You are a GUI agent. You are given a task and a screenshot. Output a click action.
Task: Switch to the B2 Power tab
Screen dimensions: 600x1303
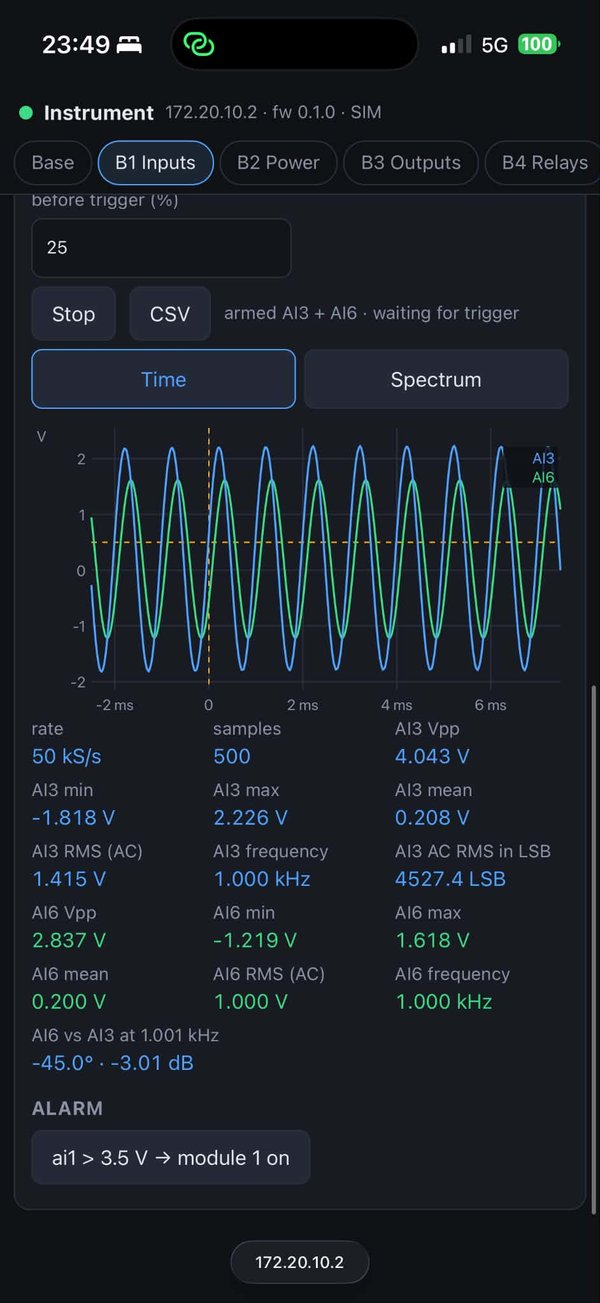(x=278, y=163)
